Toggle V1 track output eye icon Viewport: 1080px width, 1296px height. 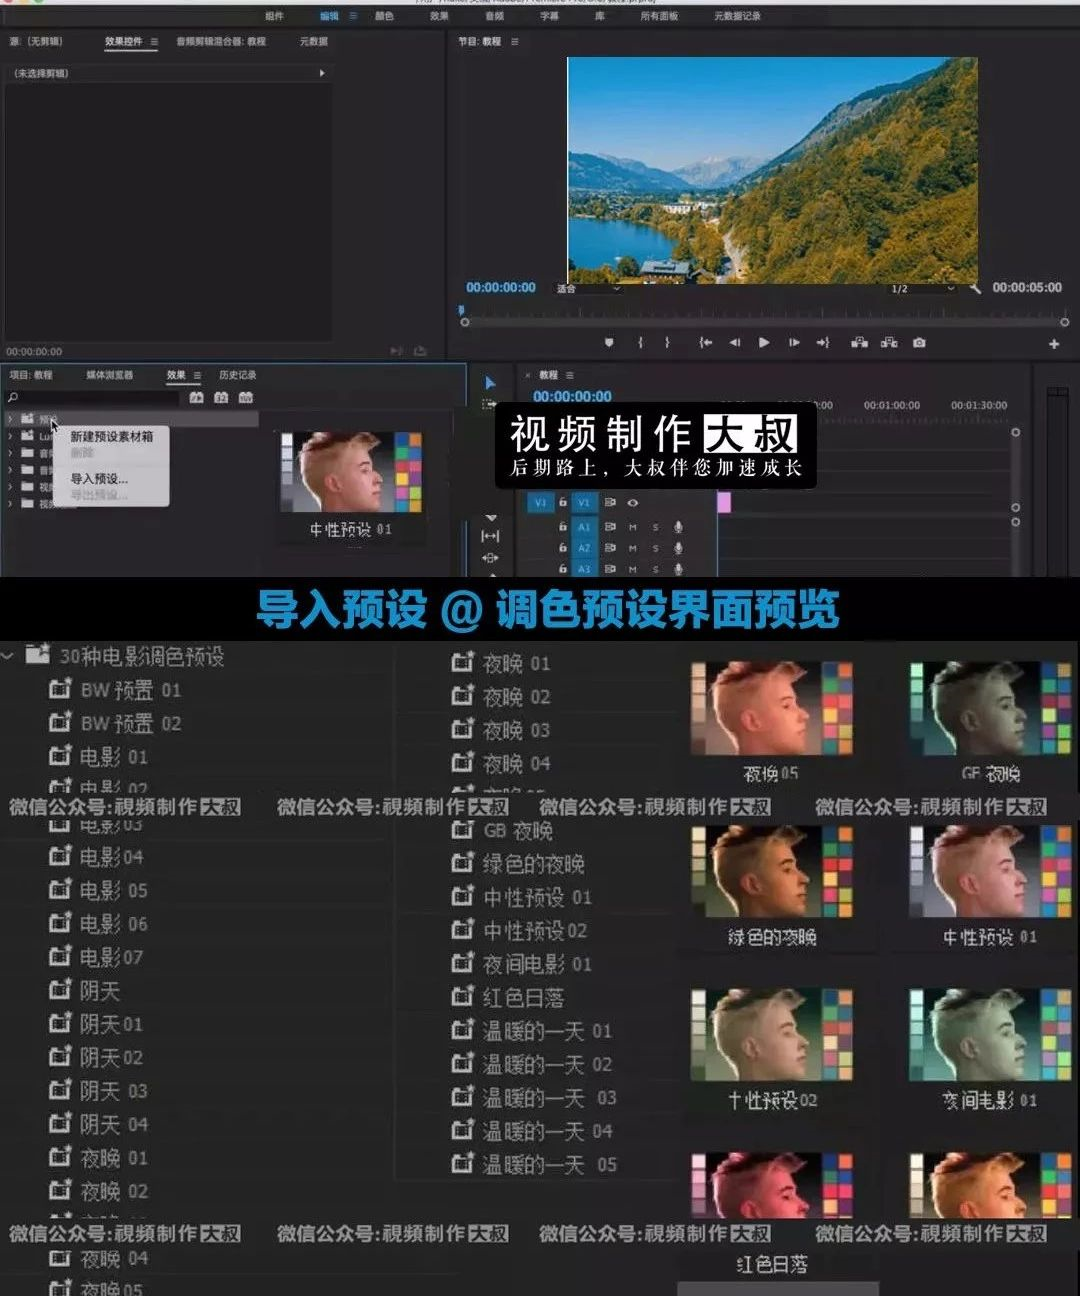632,503
